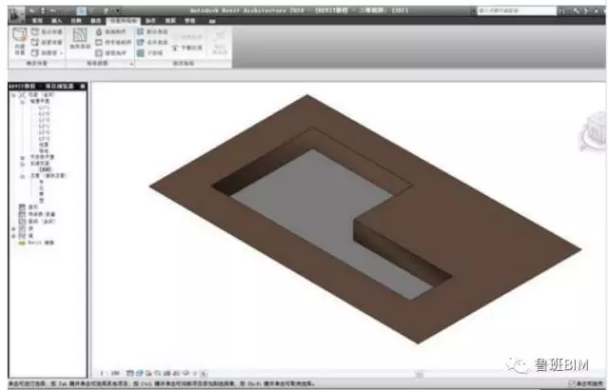609x390 pixels.
Task: Click the Visual Style icon in view bar
Action: click(139, 373)
